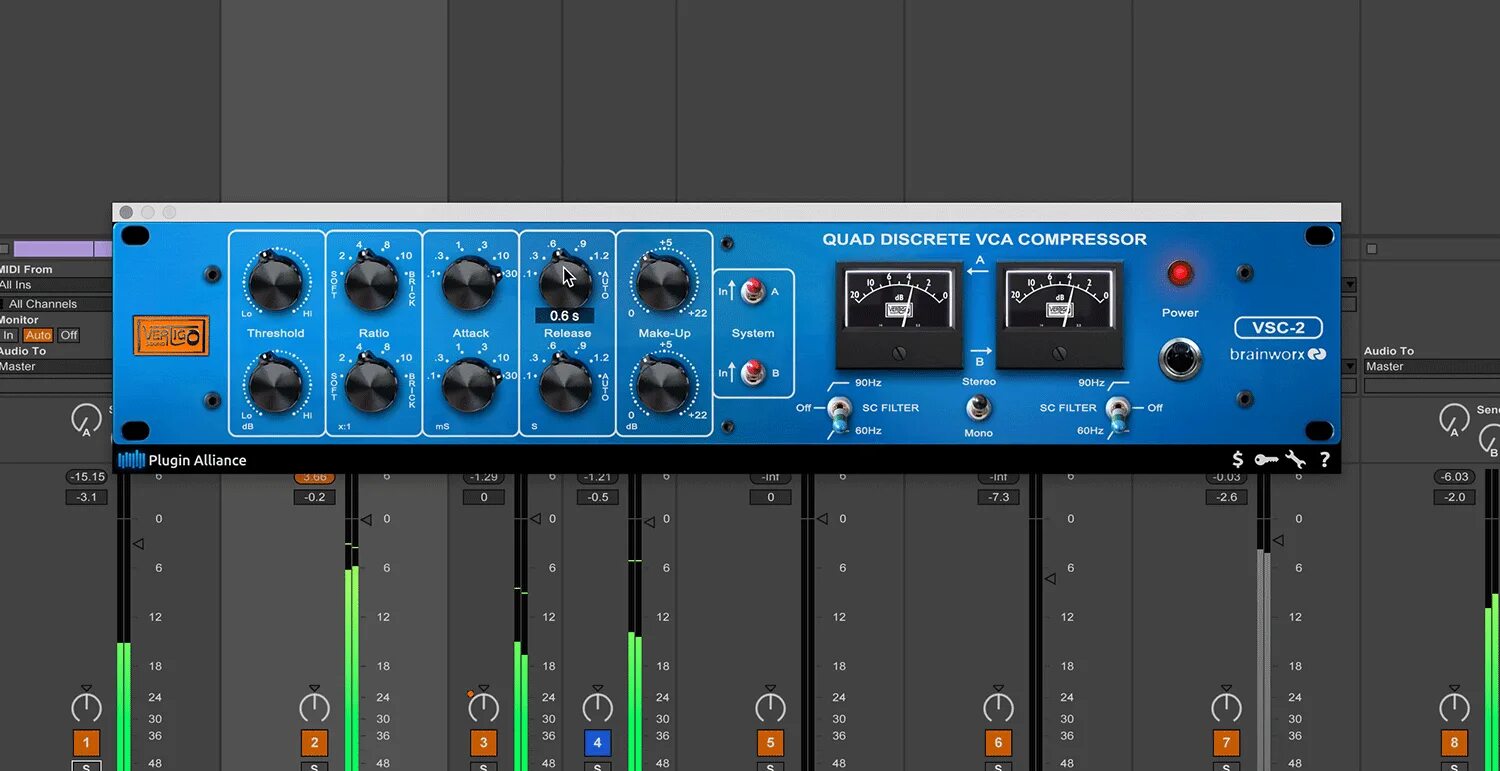The image size is (1500, 771).
Task: Toggle the System In A switch
Action: click(753, 292)
